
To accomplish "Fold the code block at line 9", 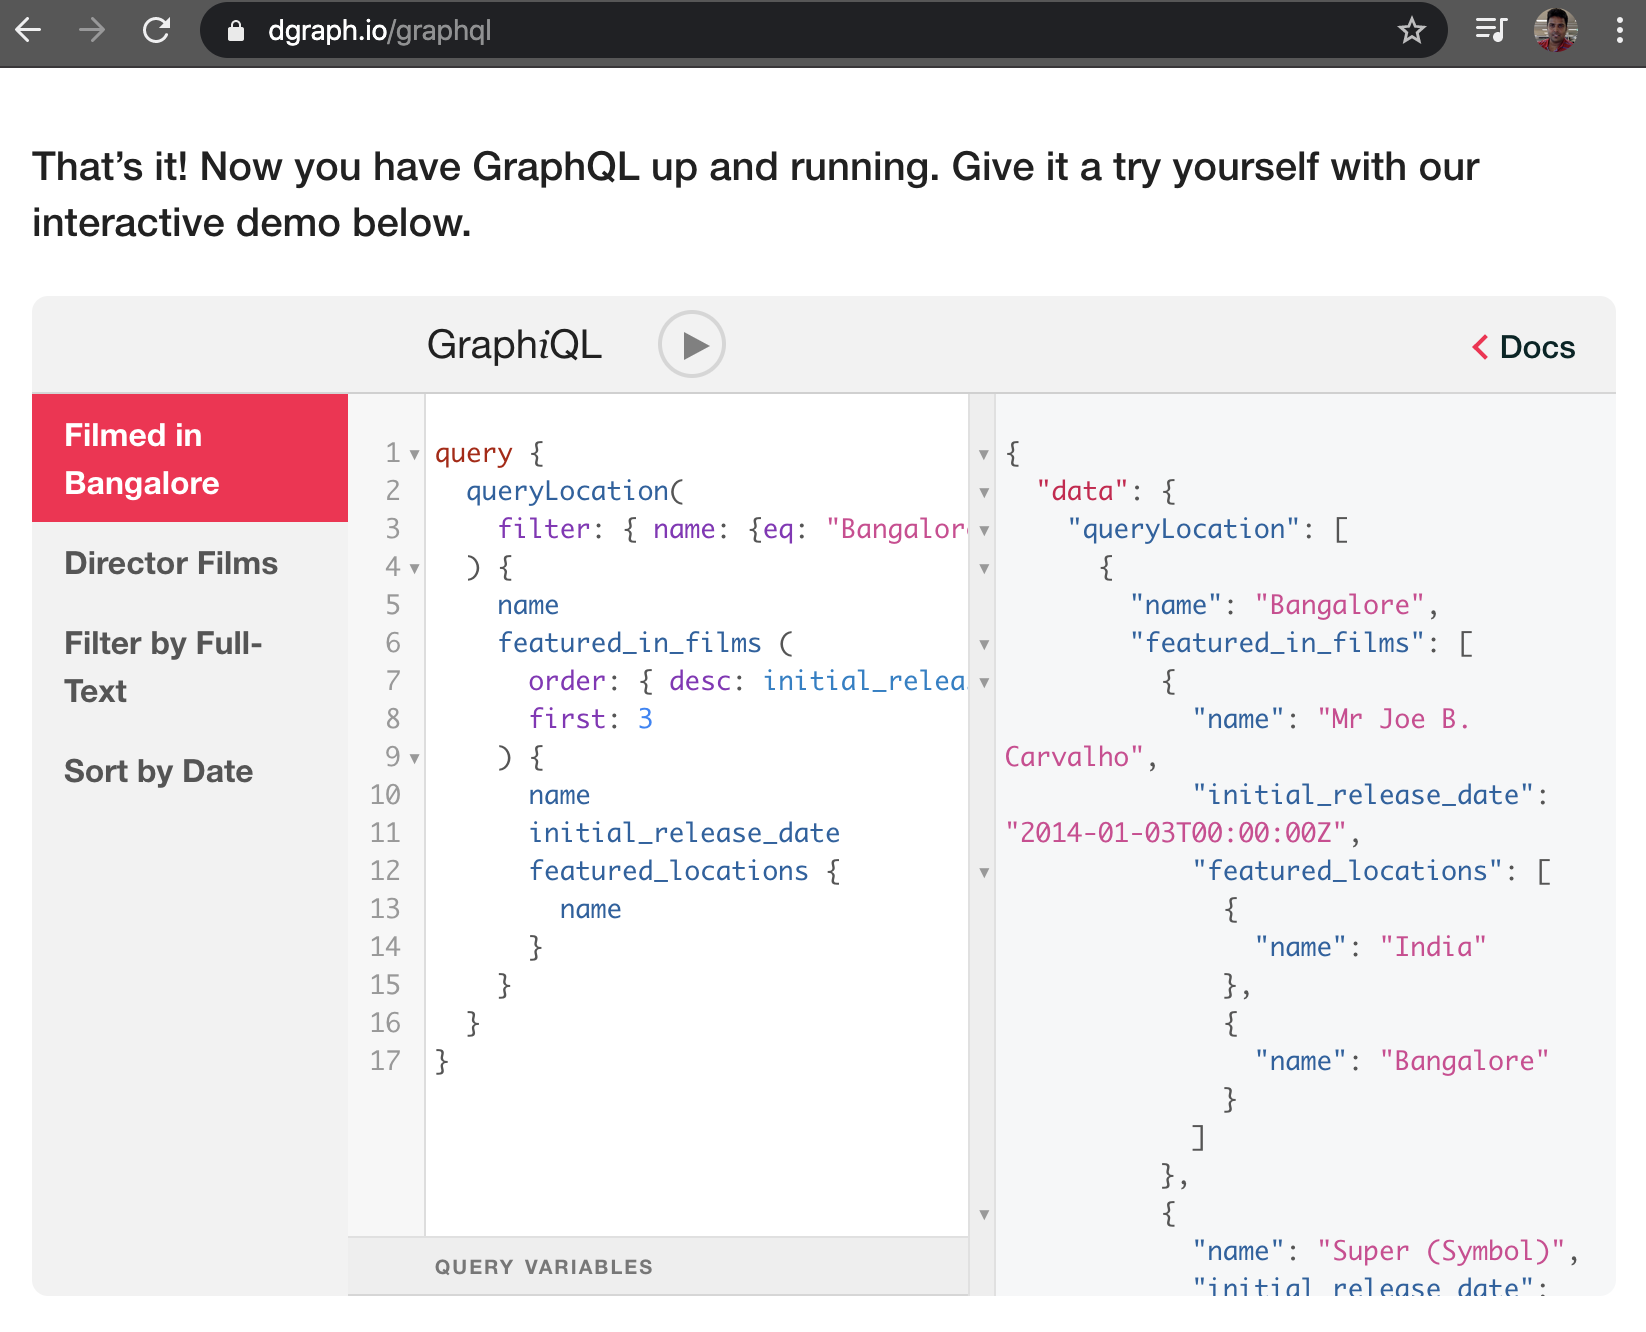I will click(414, 759).
